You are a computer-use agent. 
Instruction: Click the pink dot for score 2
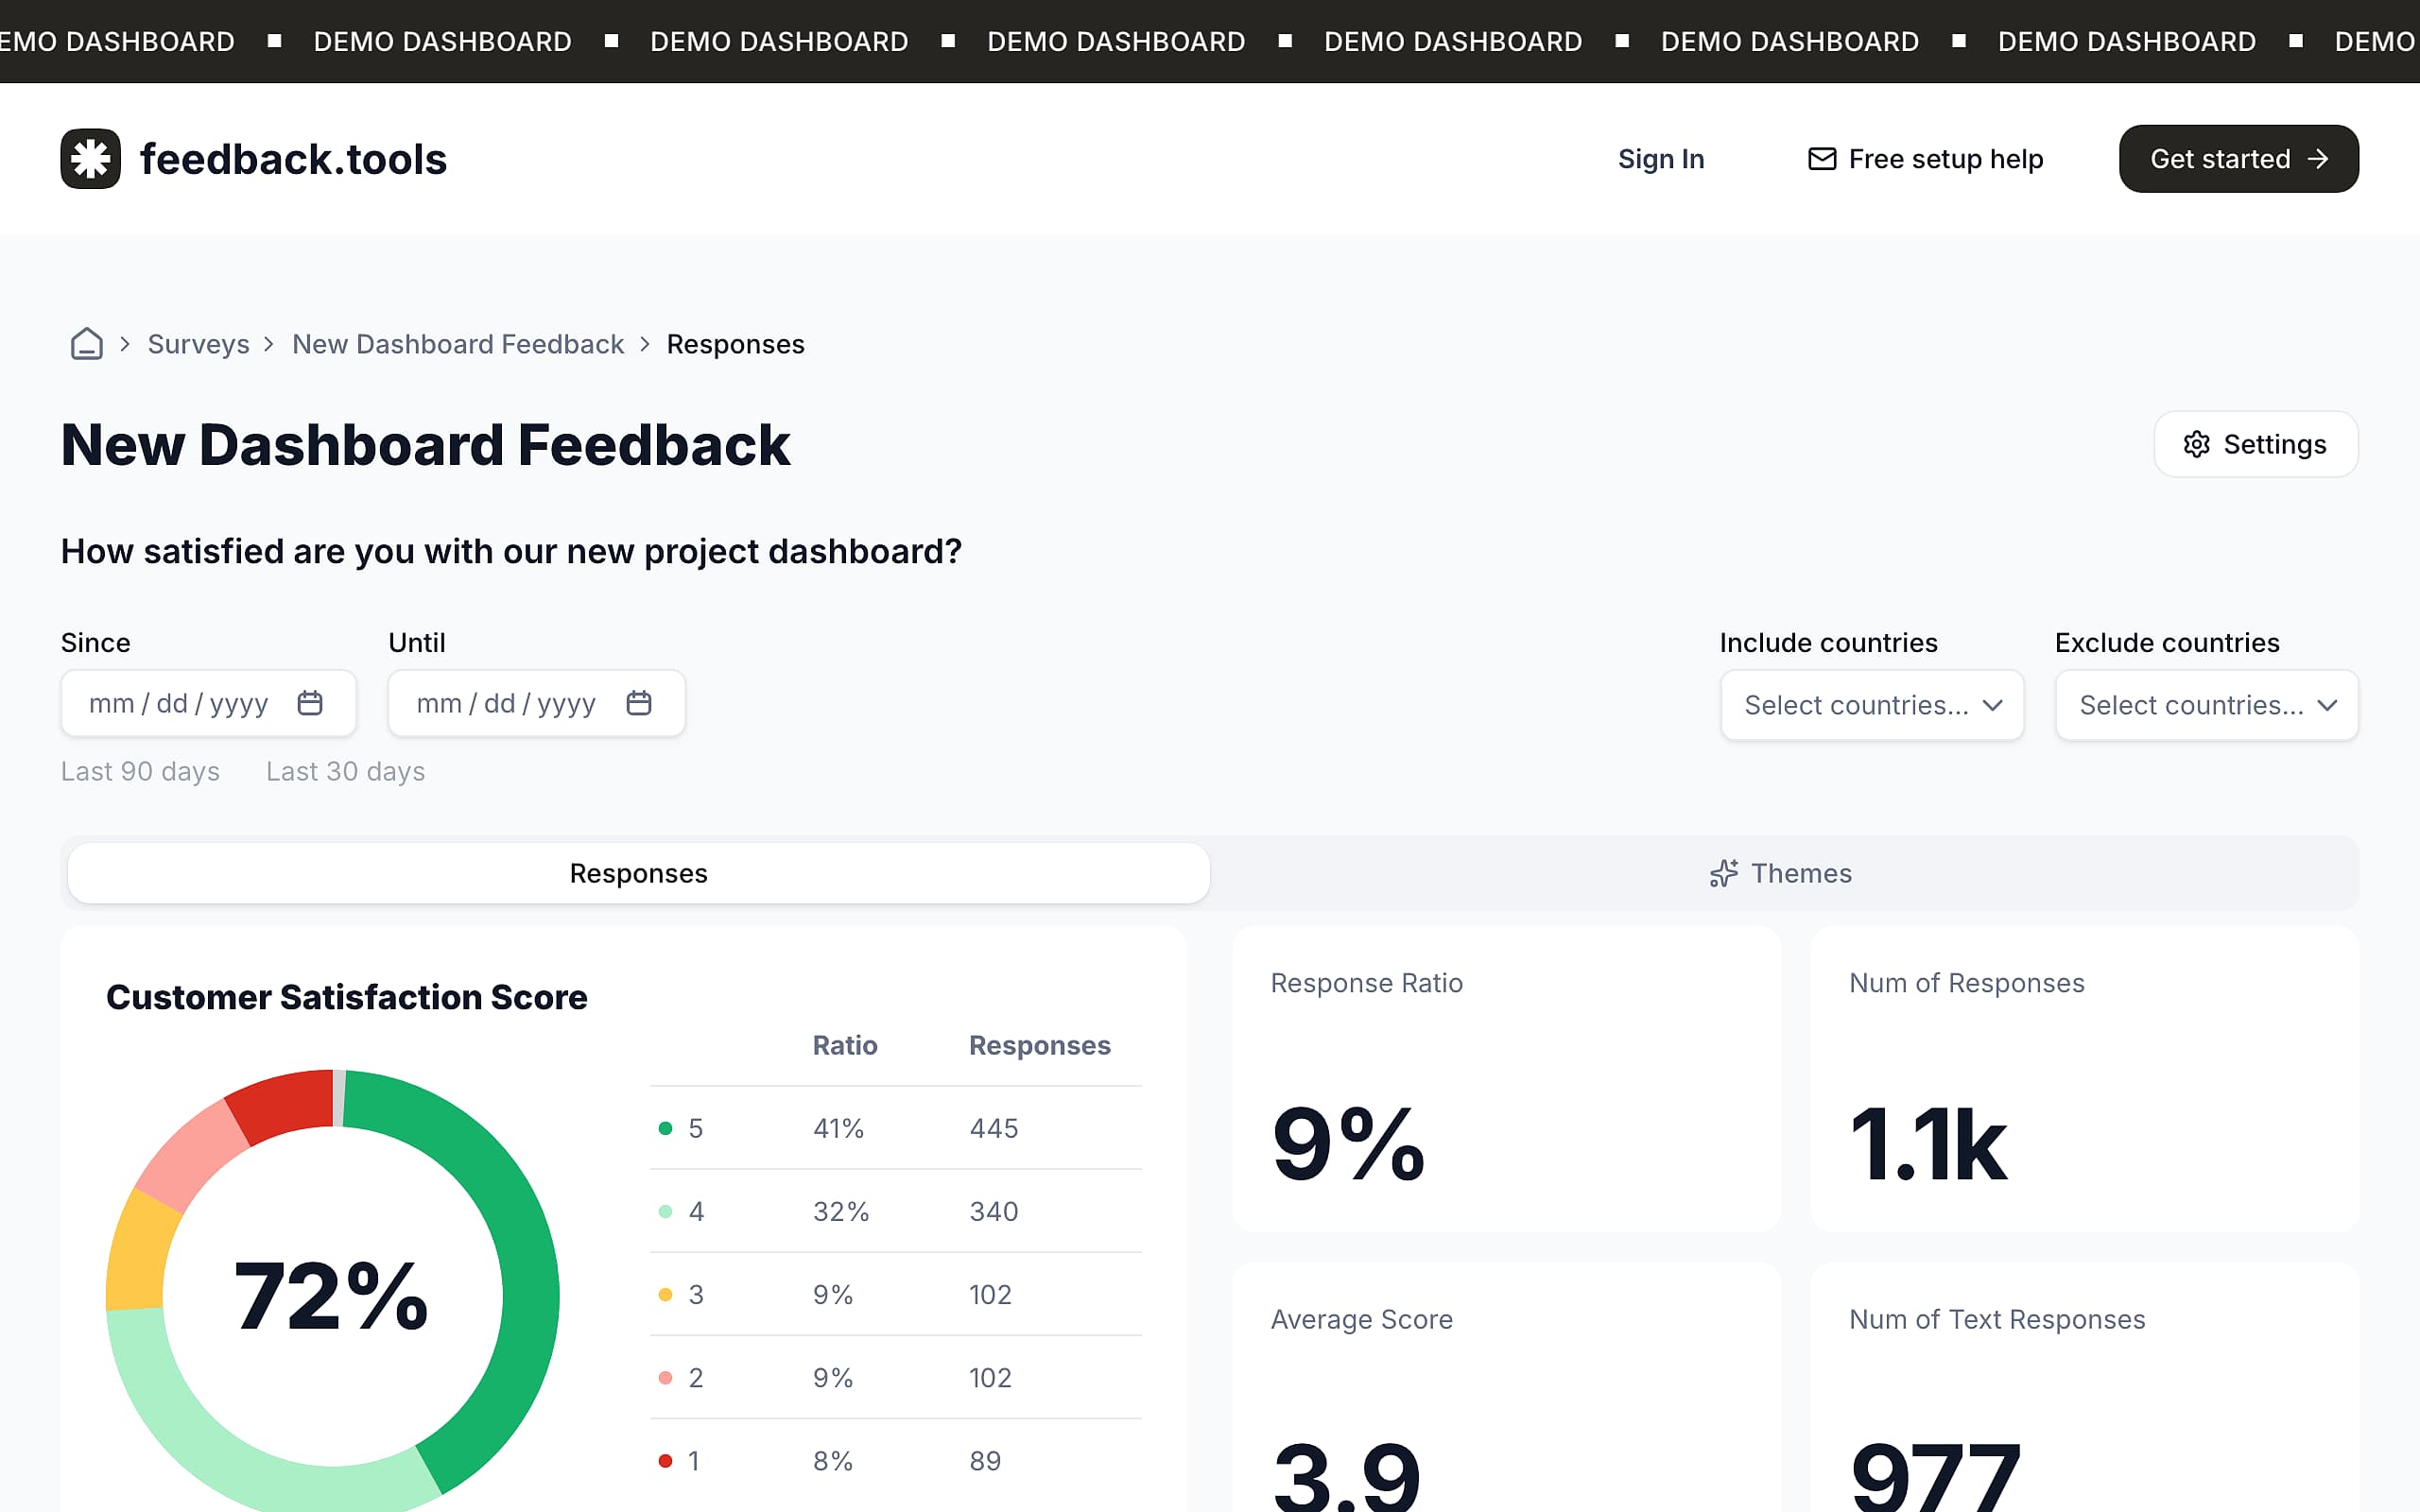[665, 1377]
